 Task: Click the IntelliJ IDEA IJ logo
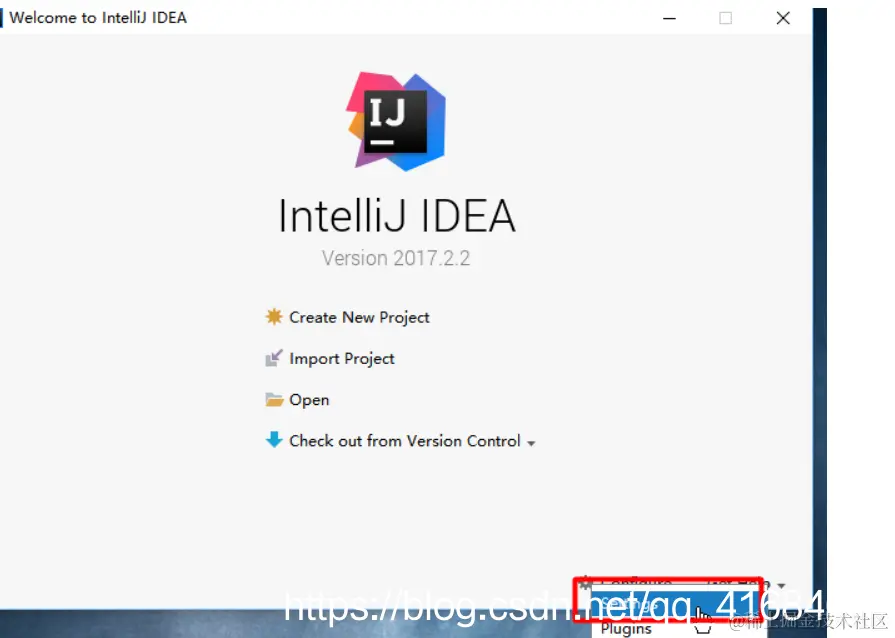point(396,122)
